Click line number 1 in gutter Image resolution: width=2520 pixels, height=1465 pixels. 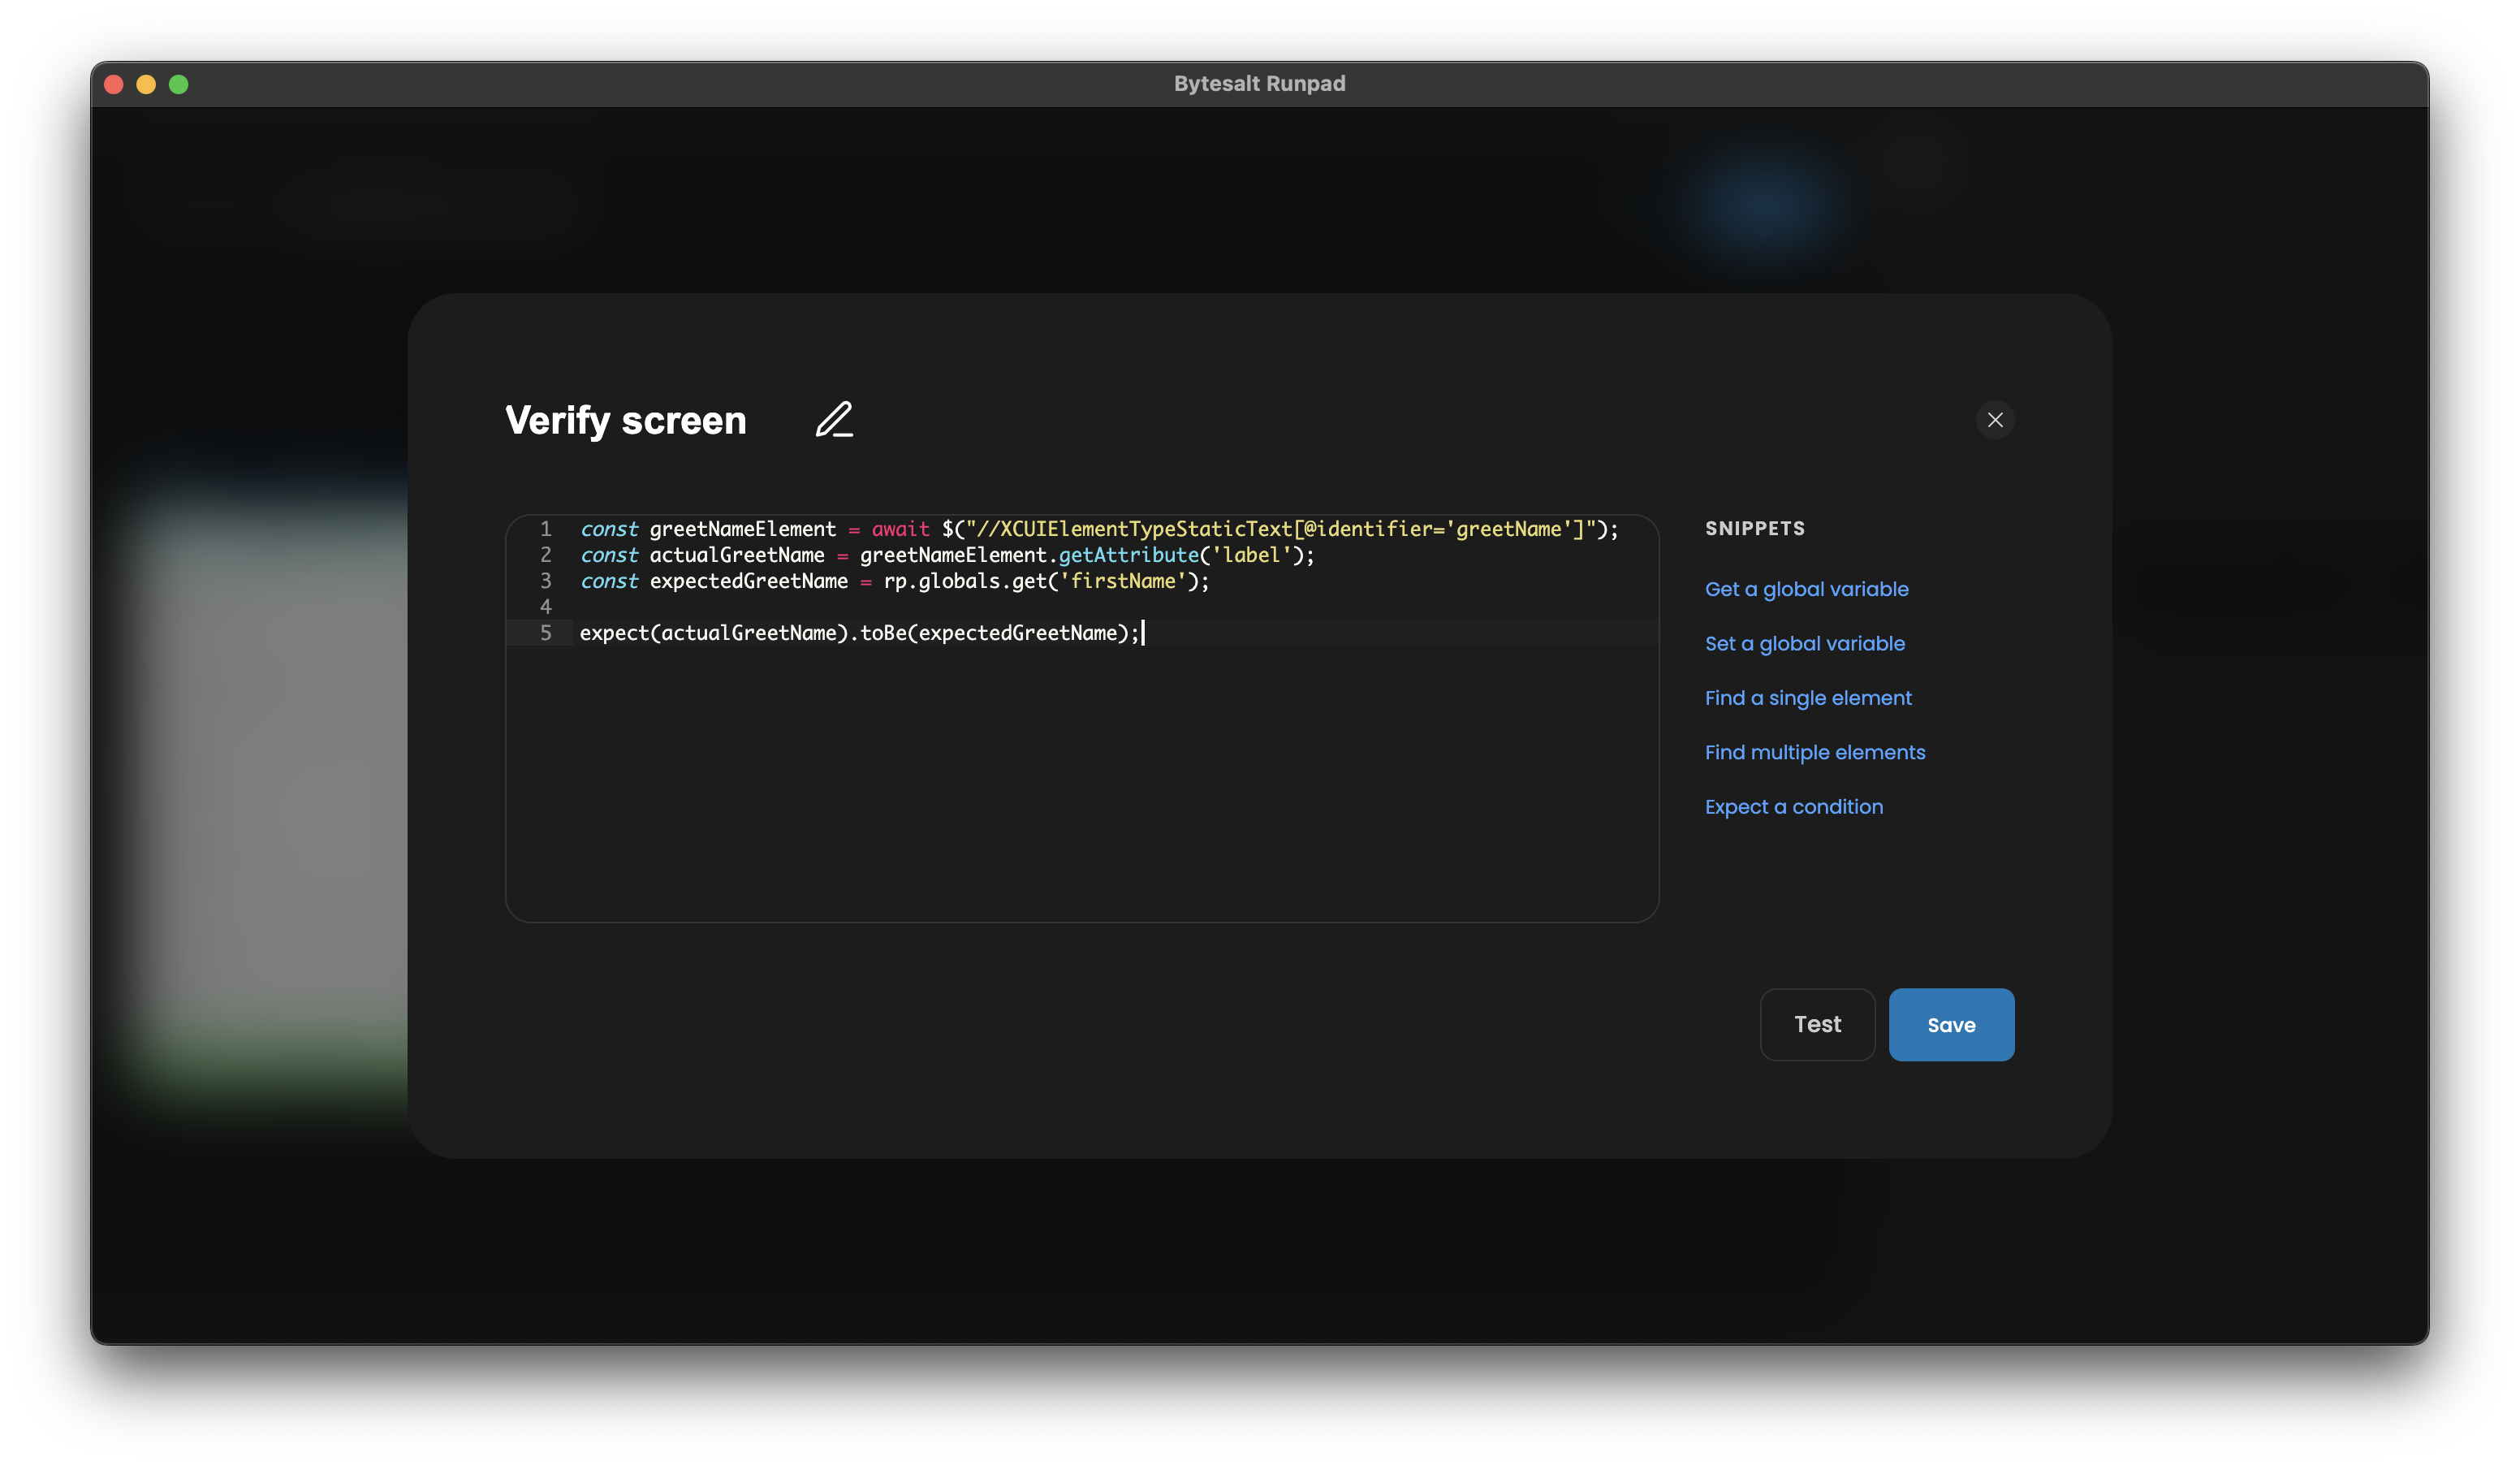pyautogui.click(x=545, y=529)
